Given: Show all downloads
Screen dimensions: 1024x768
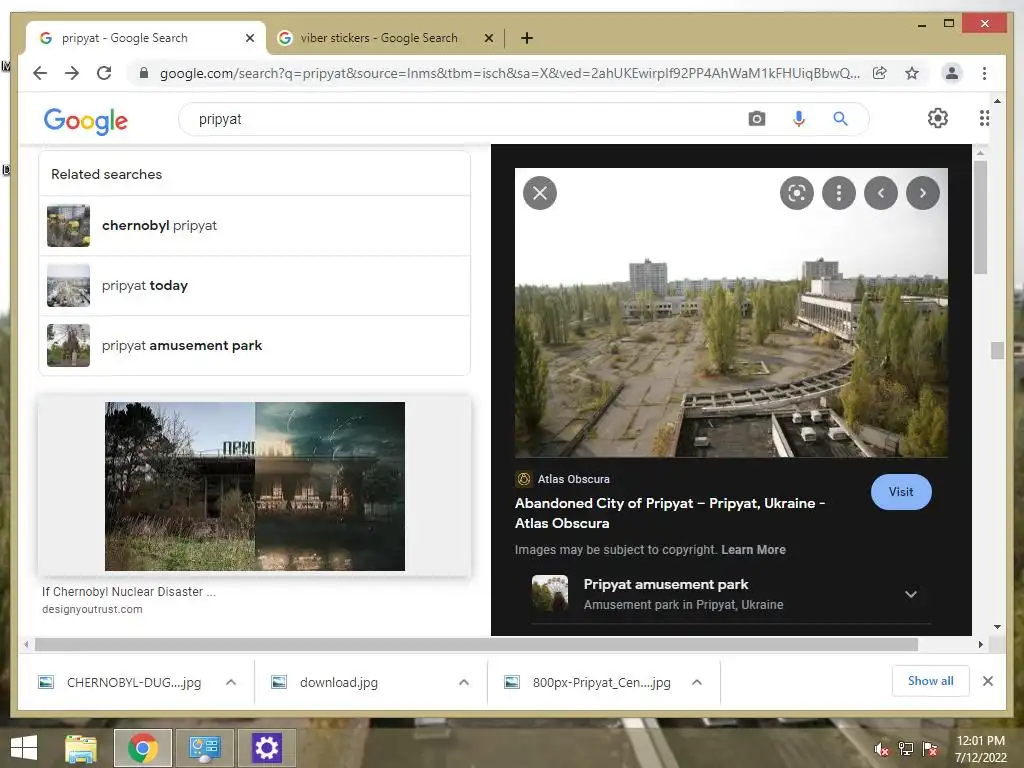Looking at the screenshot, I should tap(931, 681).
